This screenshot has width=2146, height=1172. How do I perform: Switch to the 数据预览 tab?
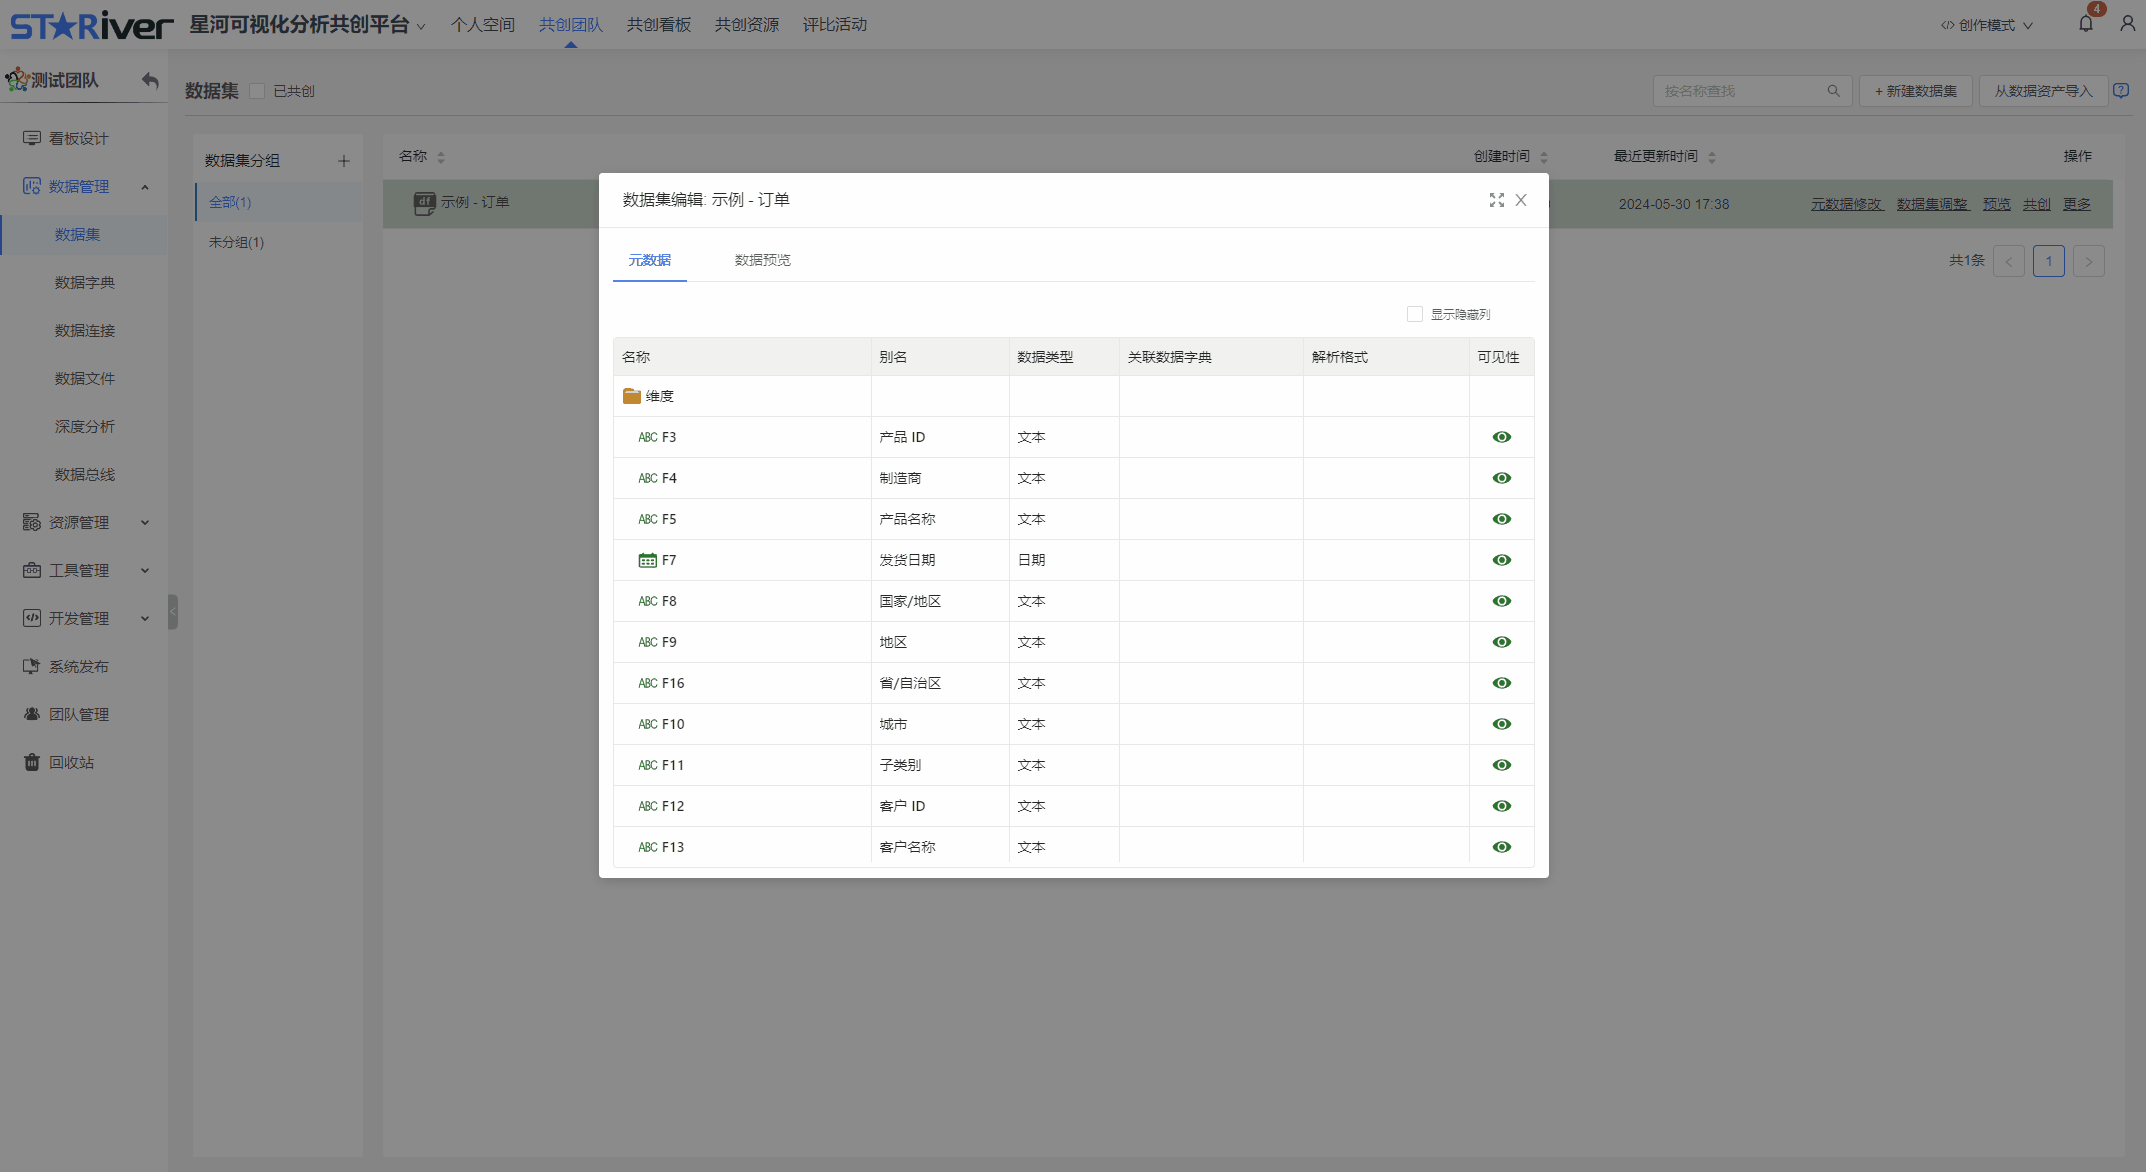pyautogui.click(x=762, y=260)
